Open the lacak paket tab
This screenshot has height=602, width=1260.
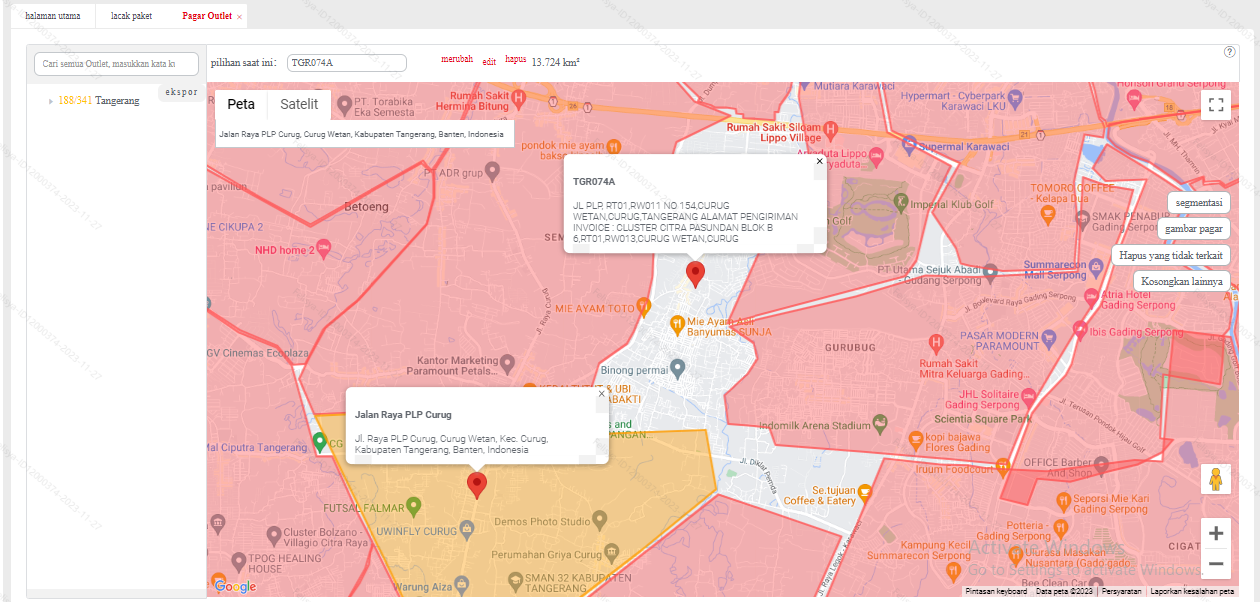click(x=132, y=16)
